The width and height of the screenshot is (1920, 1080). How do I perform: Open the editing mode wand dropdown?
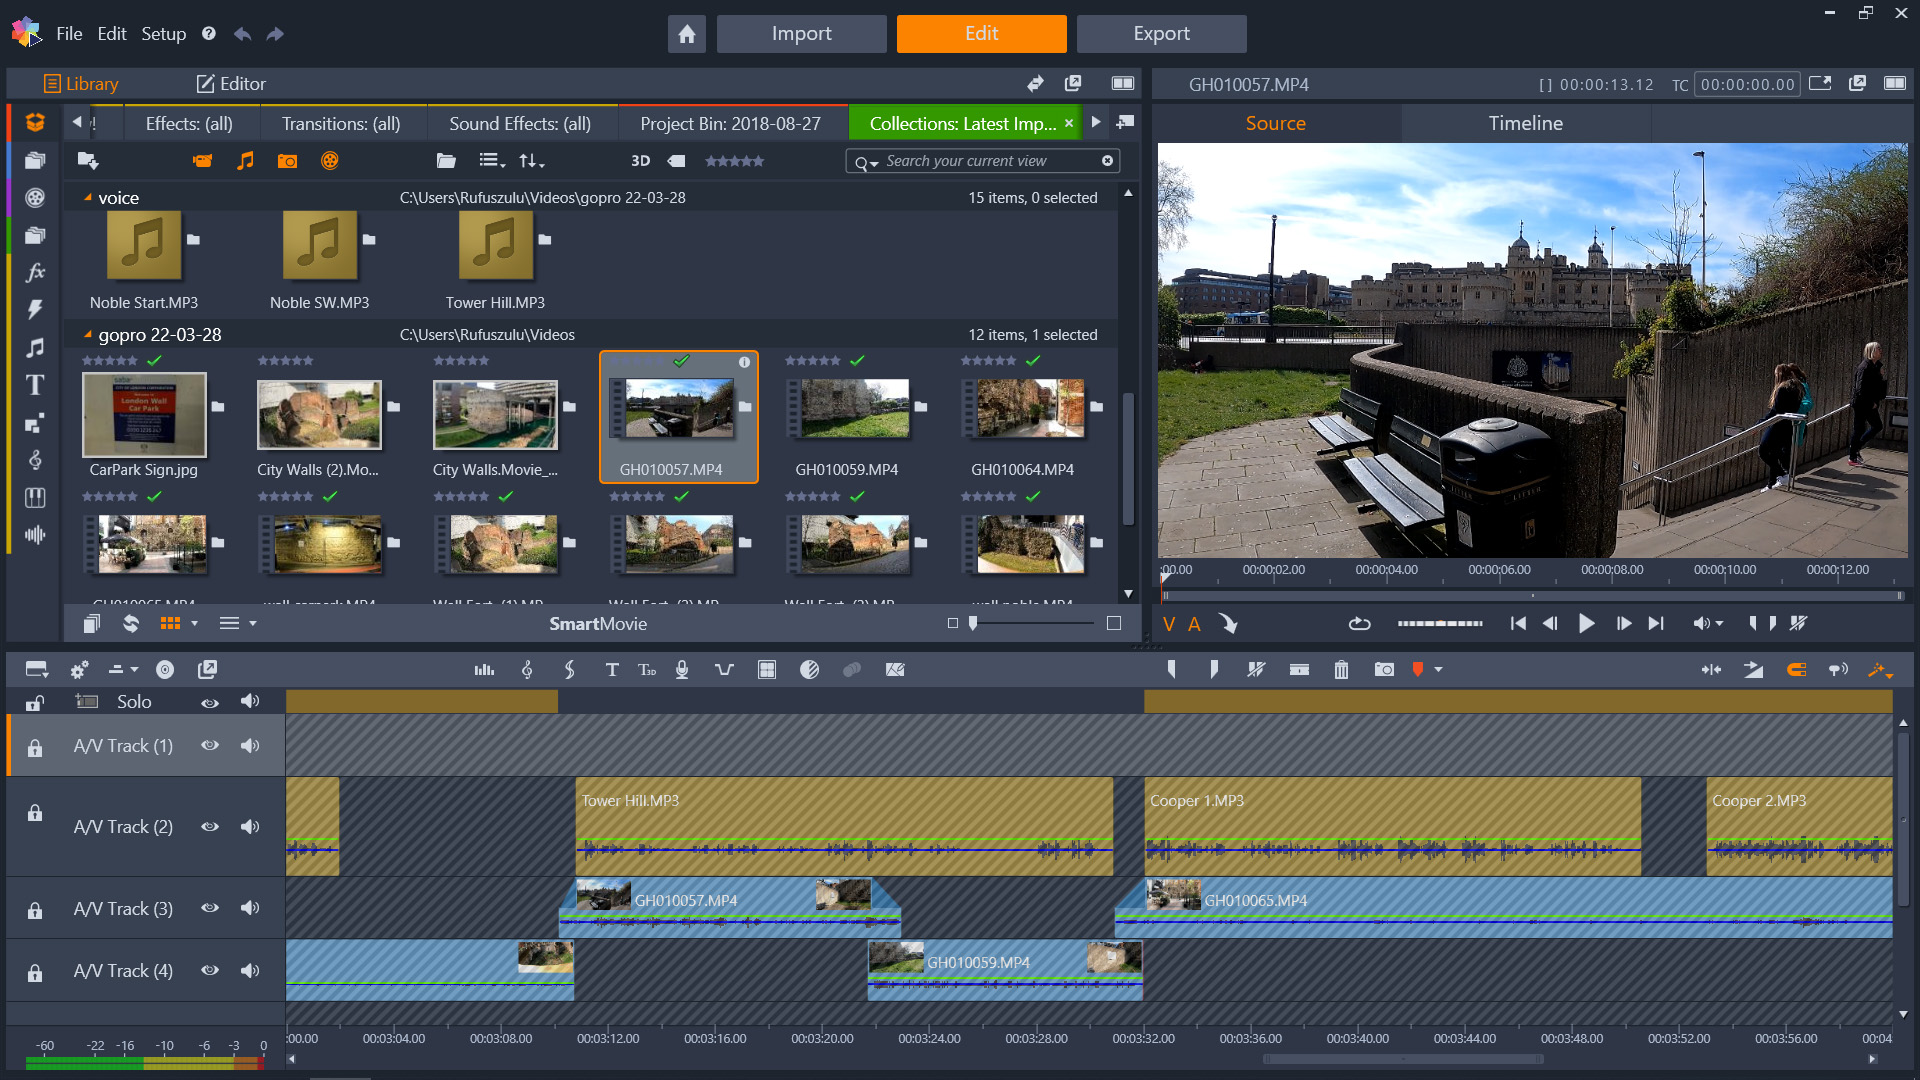coord(1881,670)
